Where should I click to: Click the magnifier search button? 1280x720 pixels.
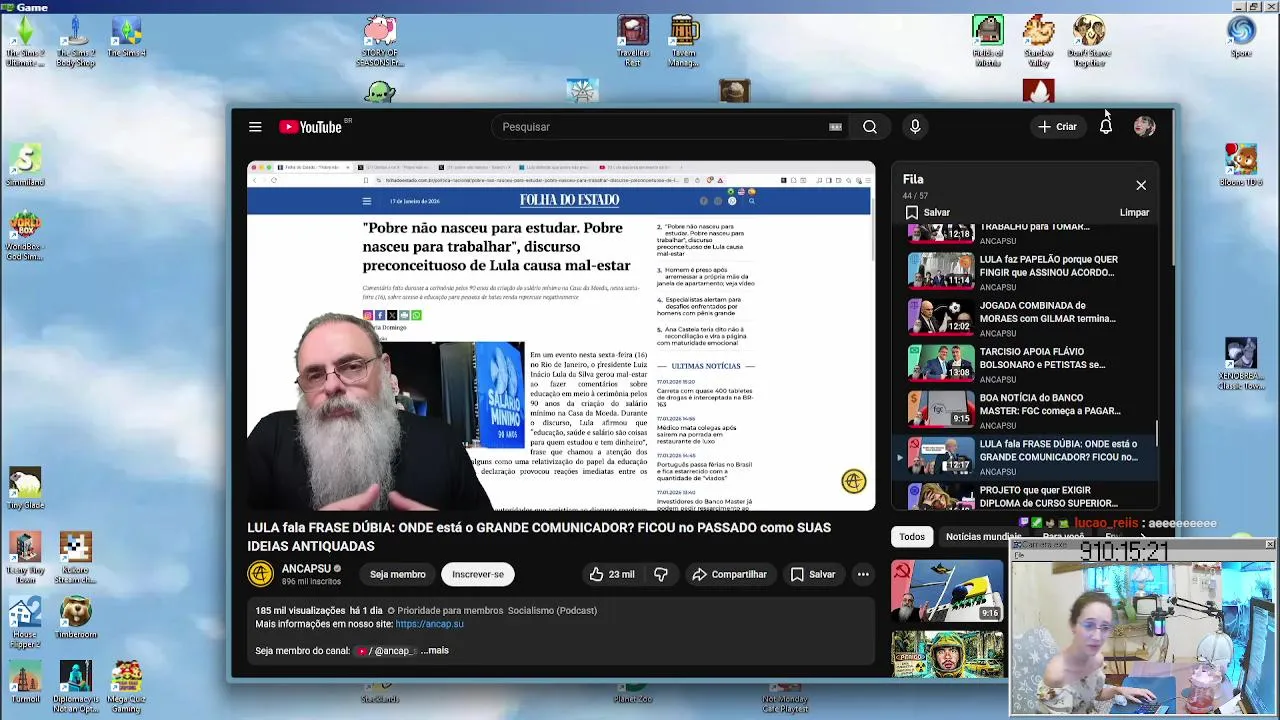tap(870, 127)
